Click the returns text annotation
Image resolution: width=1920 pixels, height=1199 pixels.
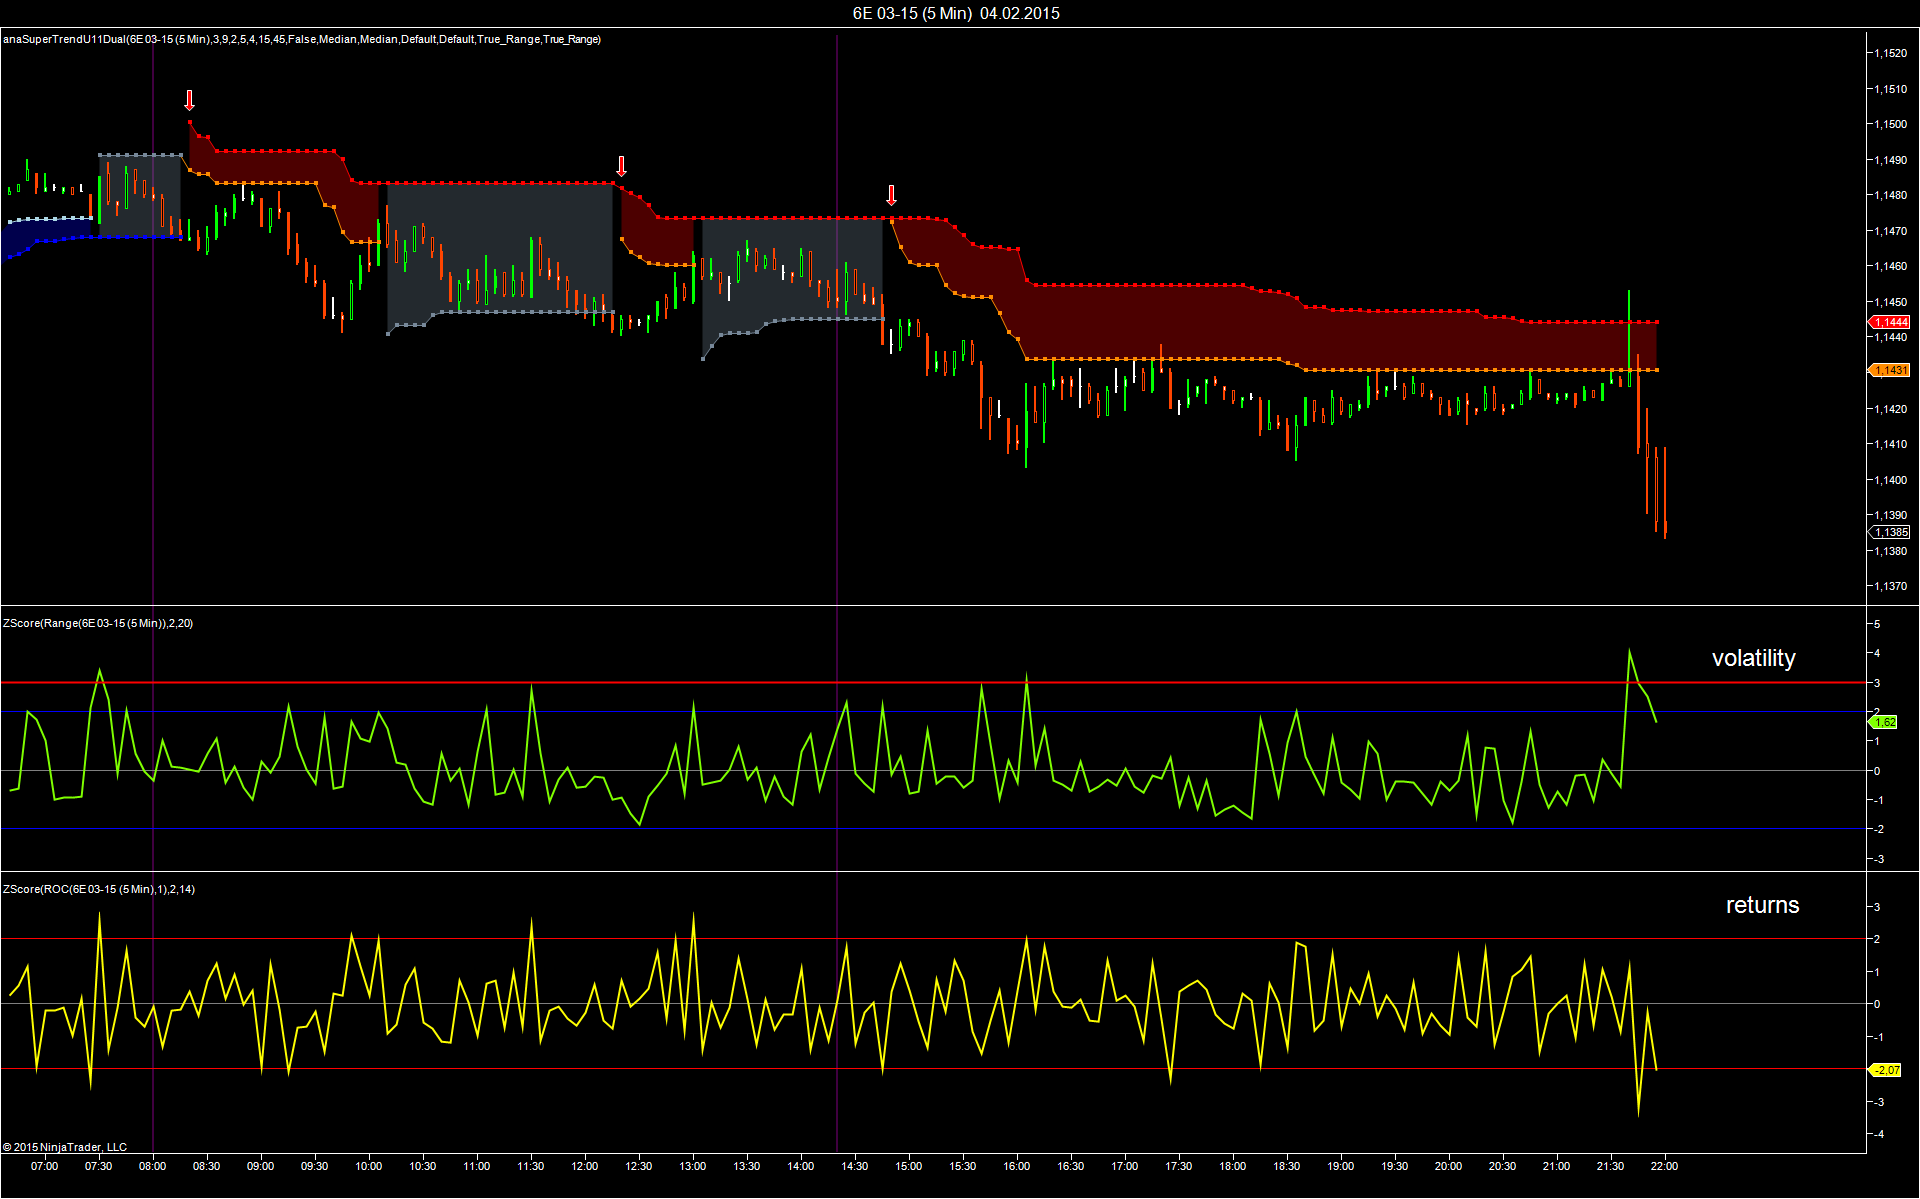point(1762,905)
